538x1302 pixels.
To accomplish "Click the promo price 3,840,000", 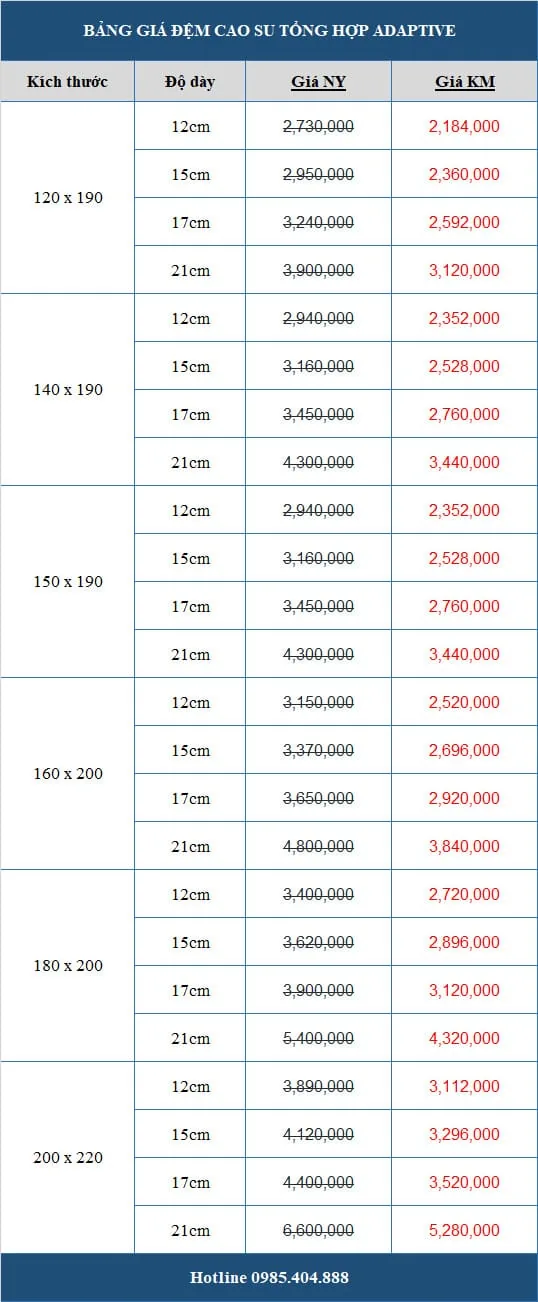I will point(464,846).
